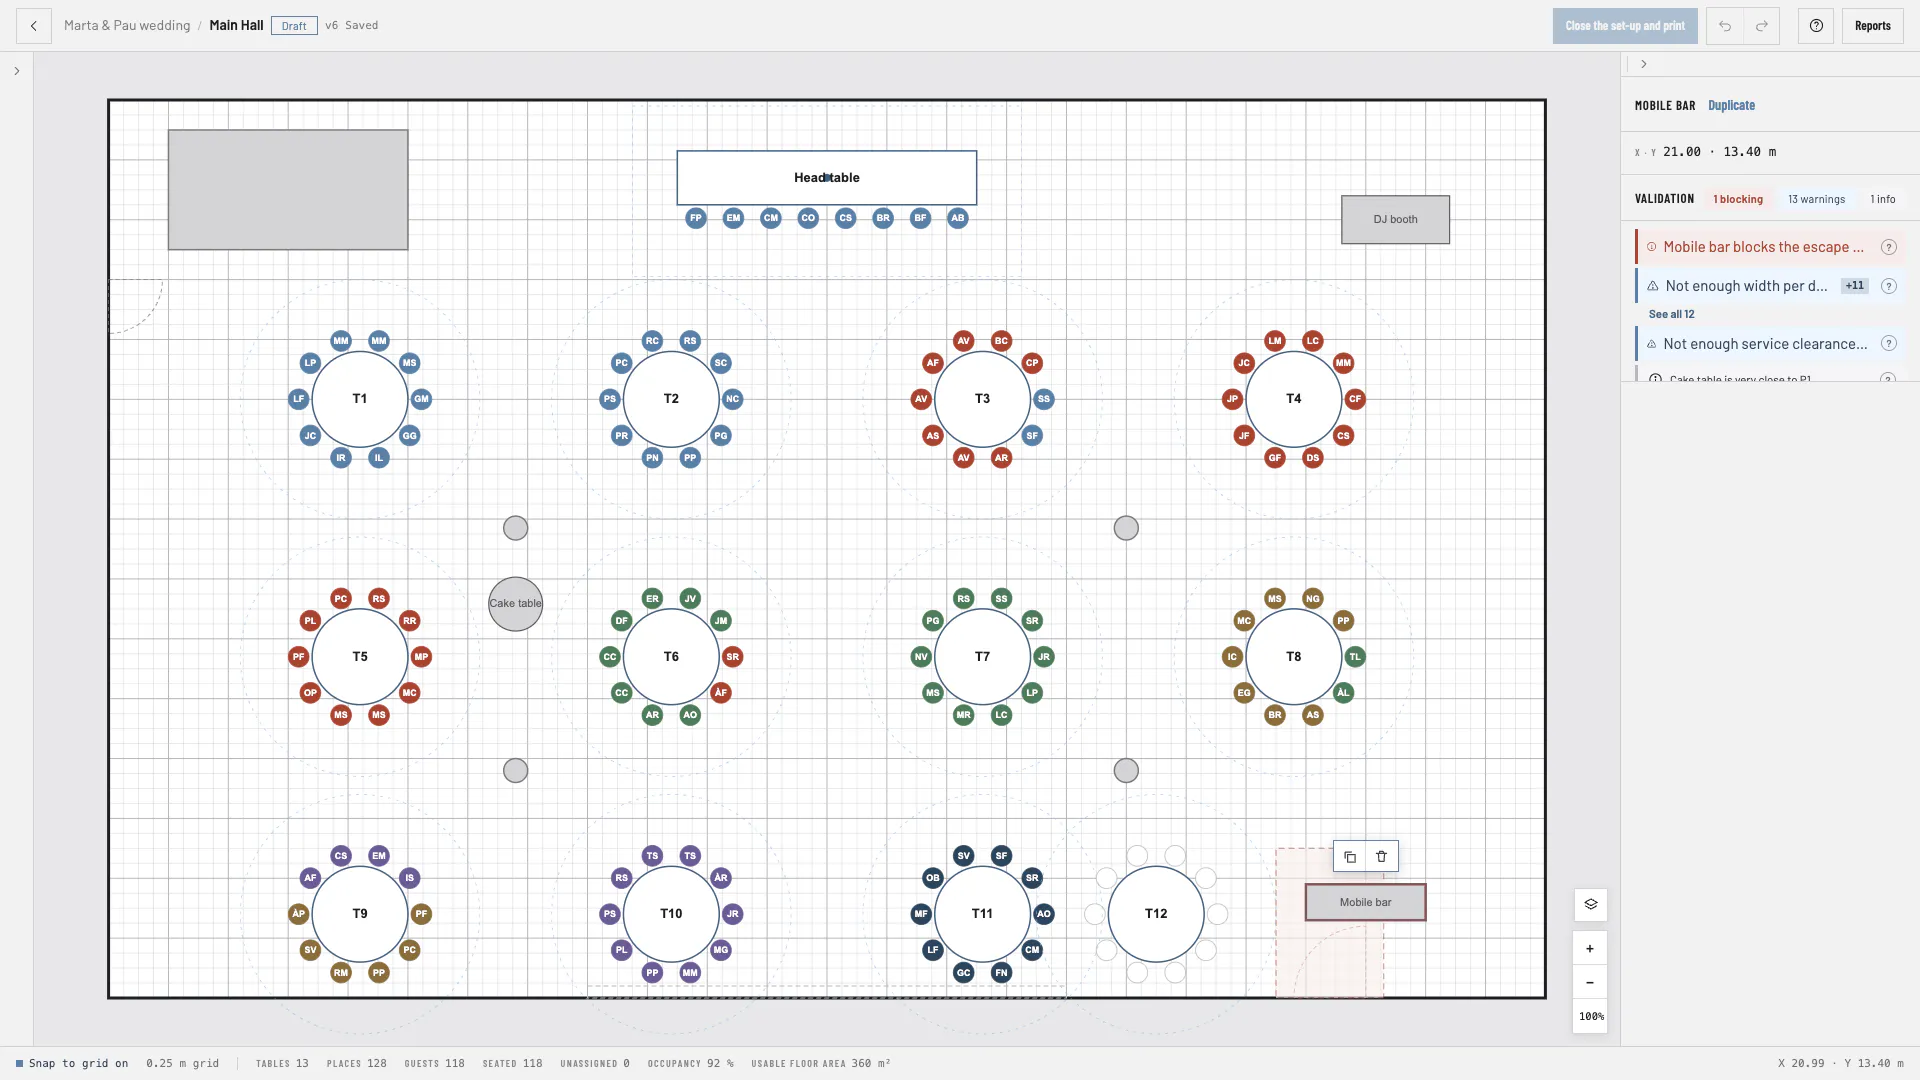The image size is (1920, 1080).
Task: Delete the Mobile bar with trash icon
Action: tap(1382, 857)
